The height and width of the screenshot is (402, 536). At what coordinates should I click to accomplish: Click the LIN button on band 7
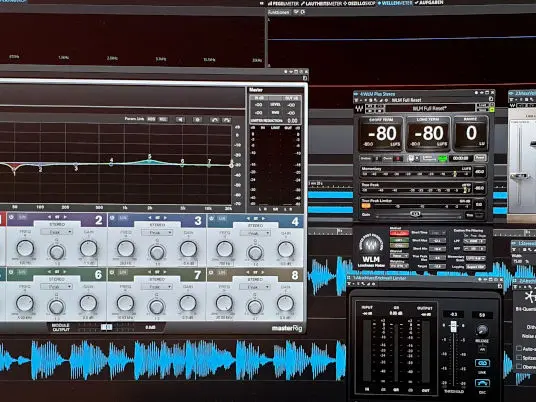point(123,272)
